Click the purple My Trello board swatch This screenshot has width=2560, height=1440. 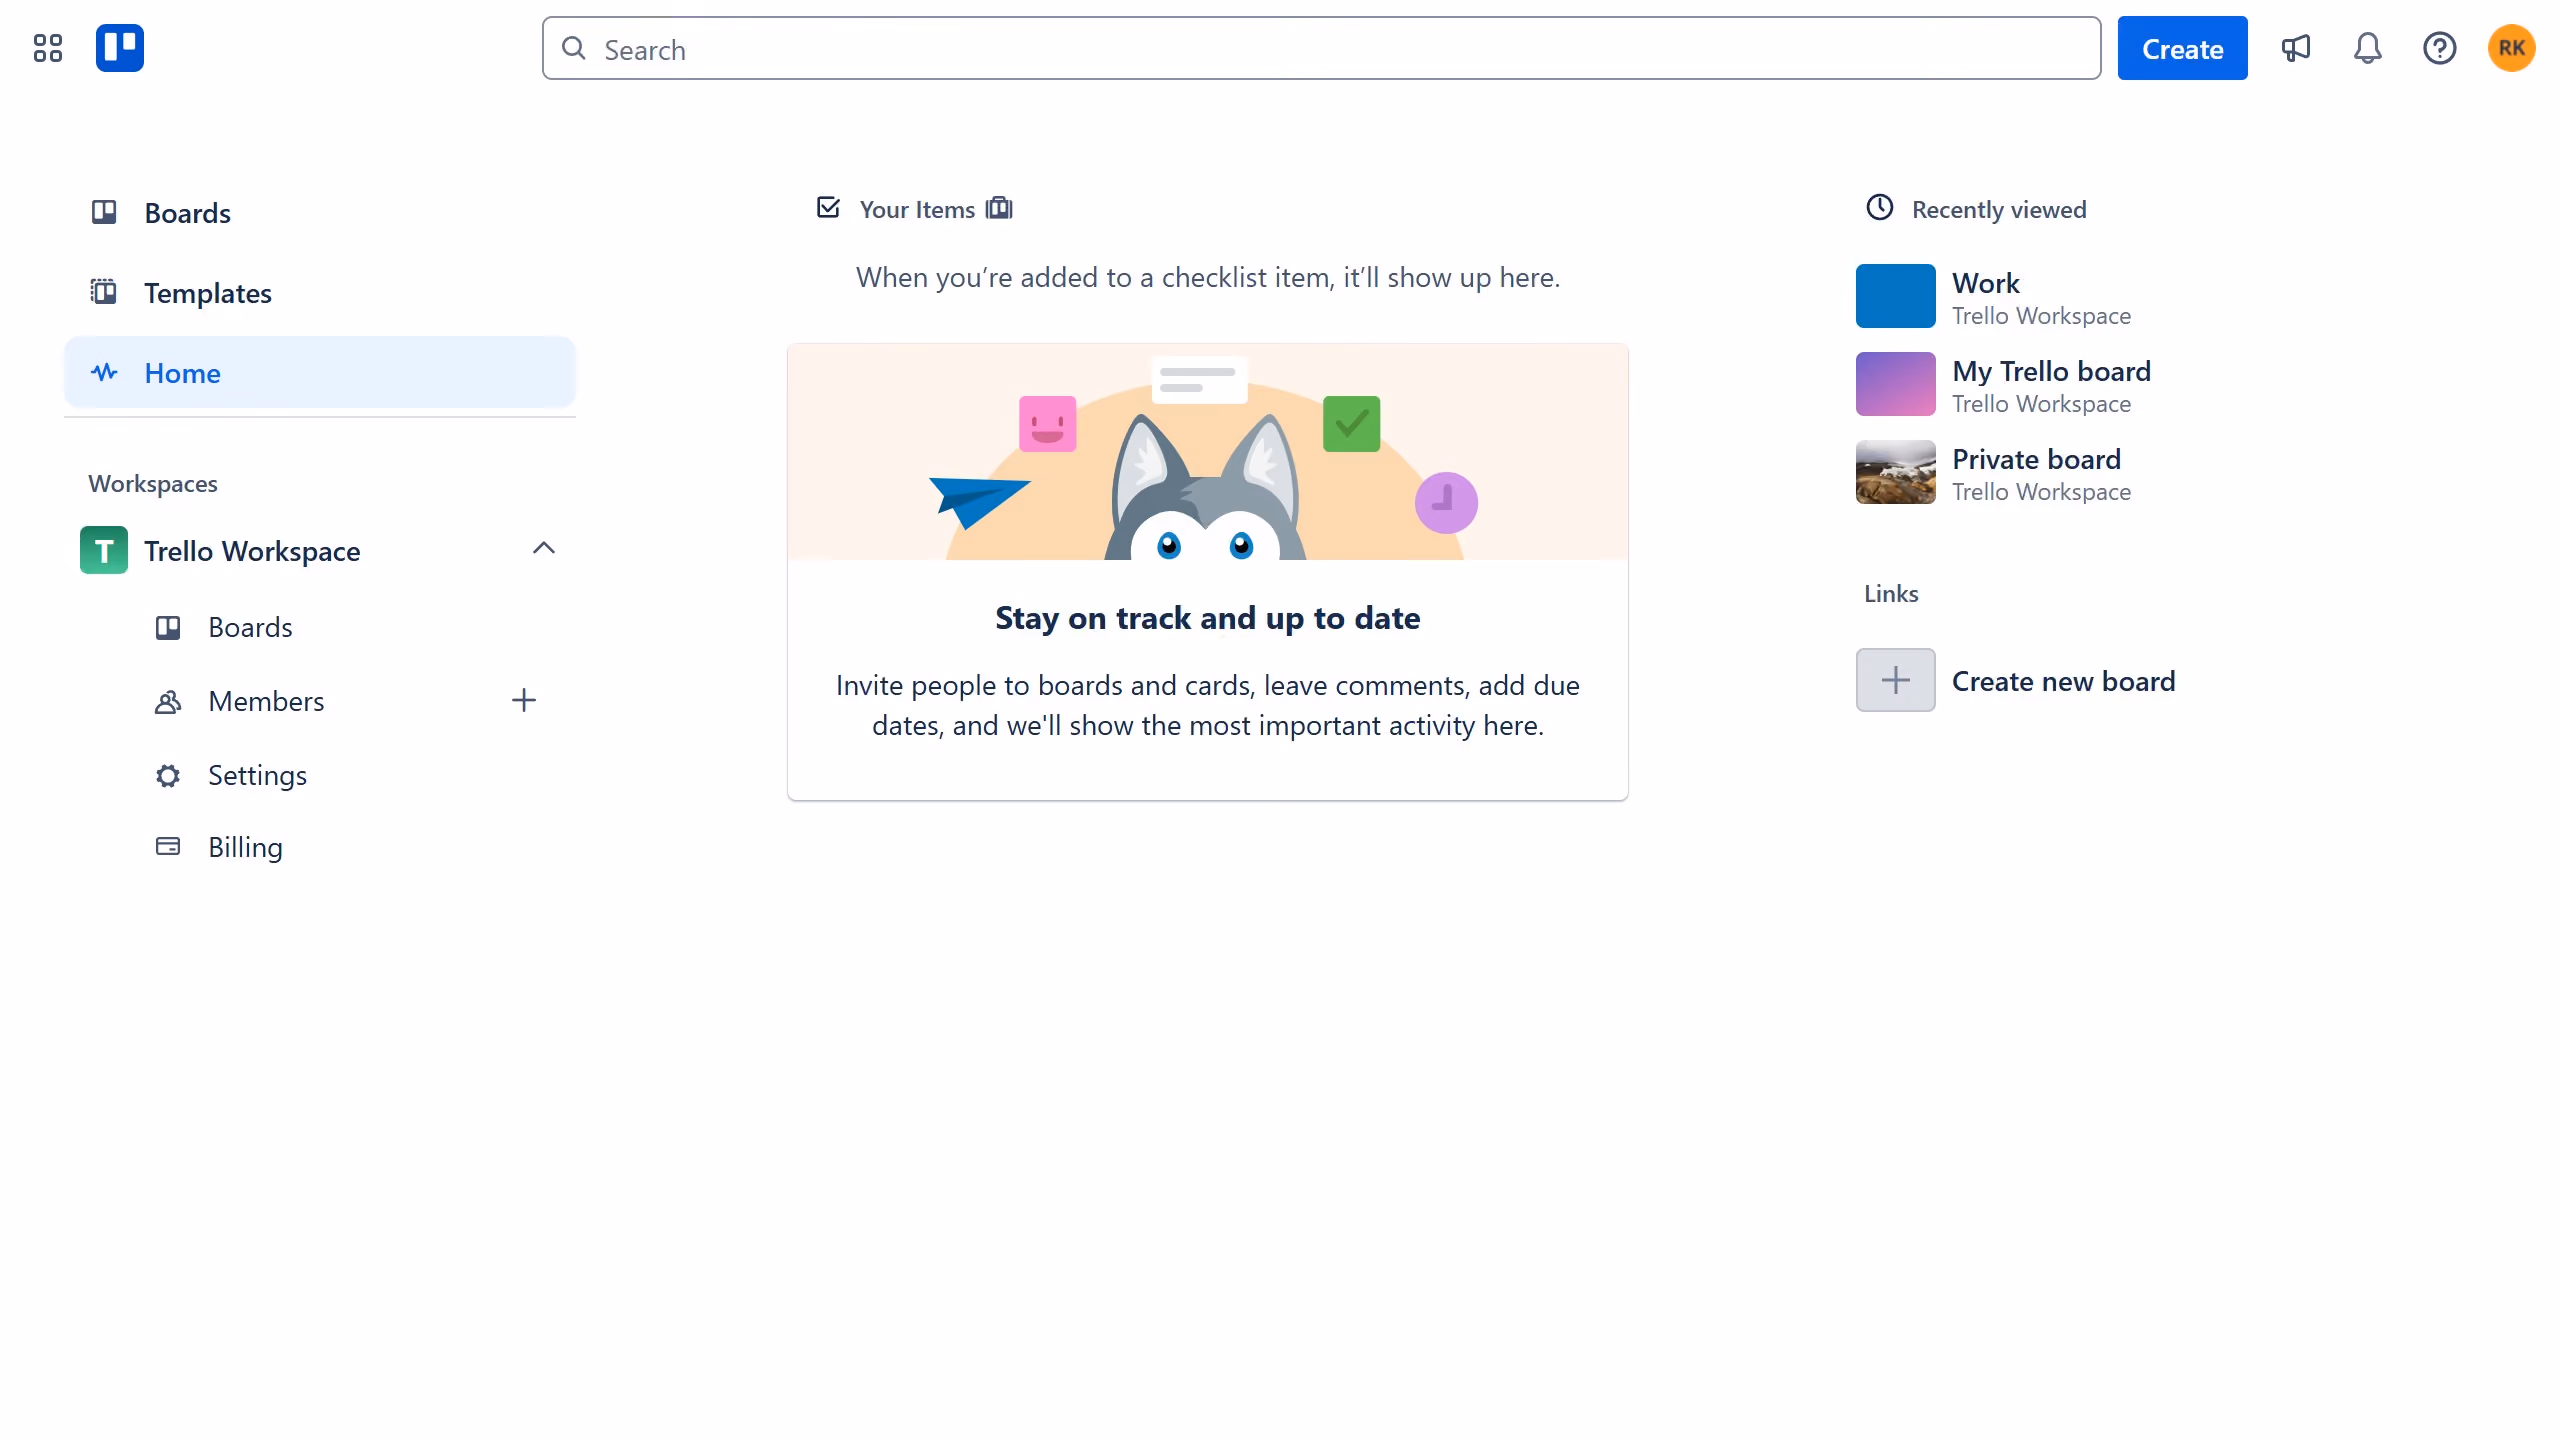pos(1896,384)
